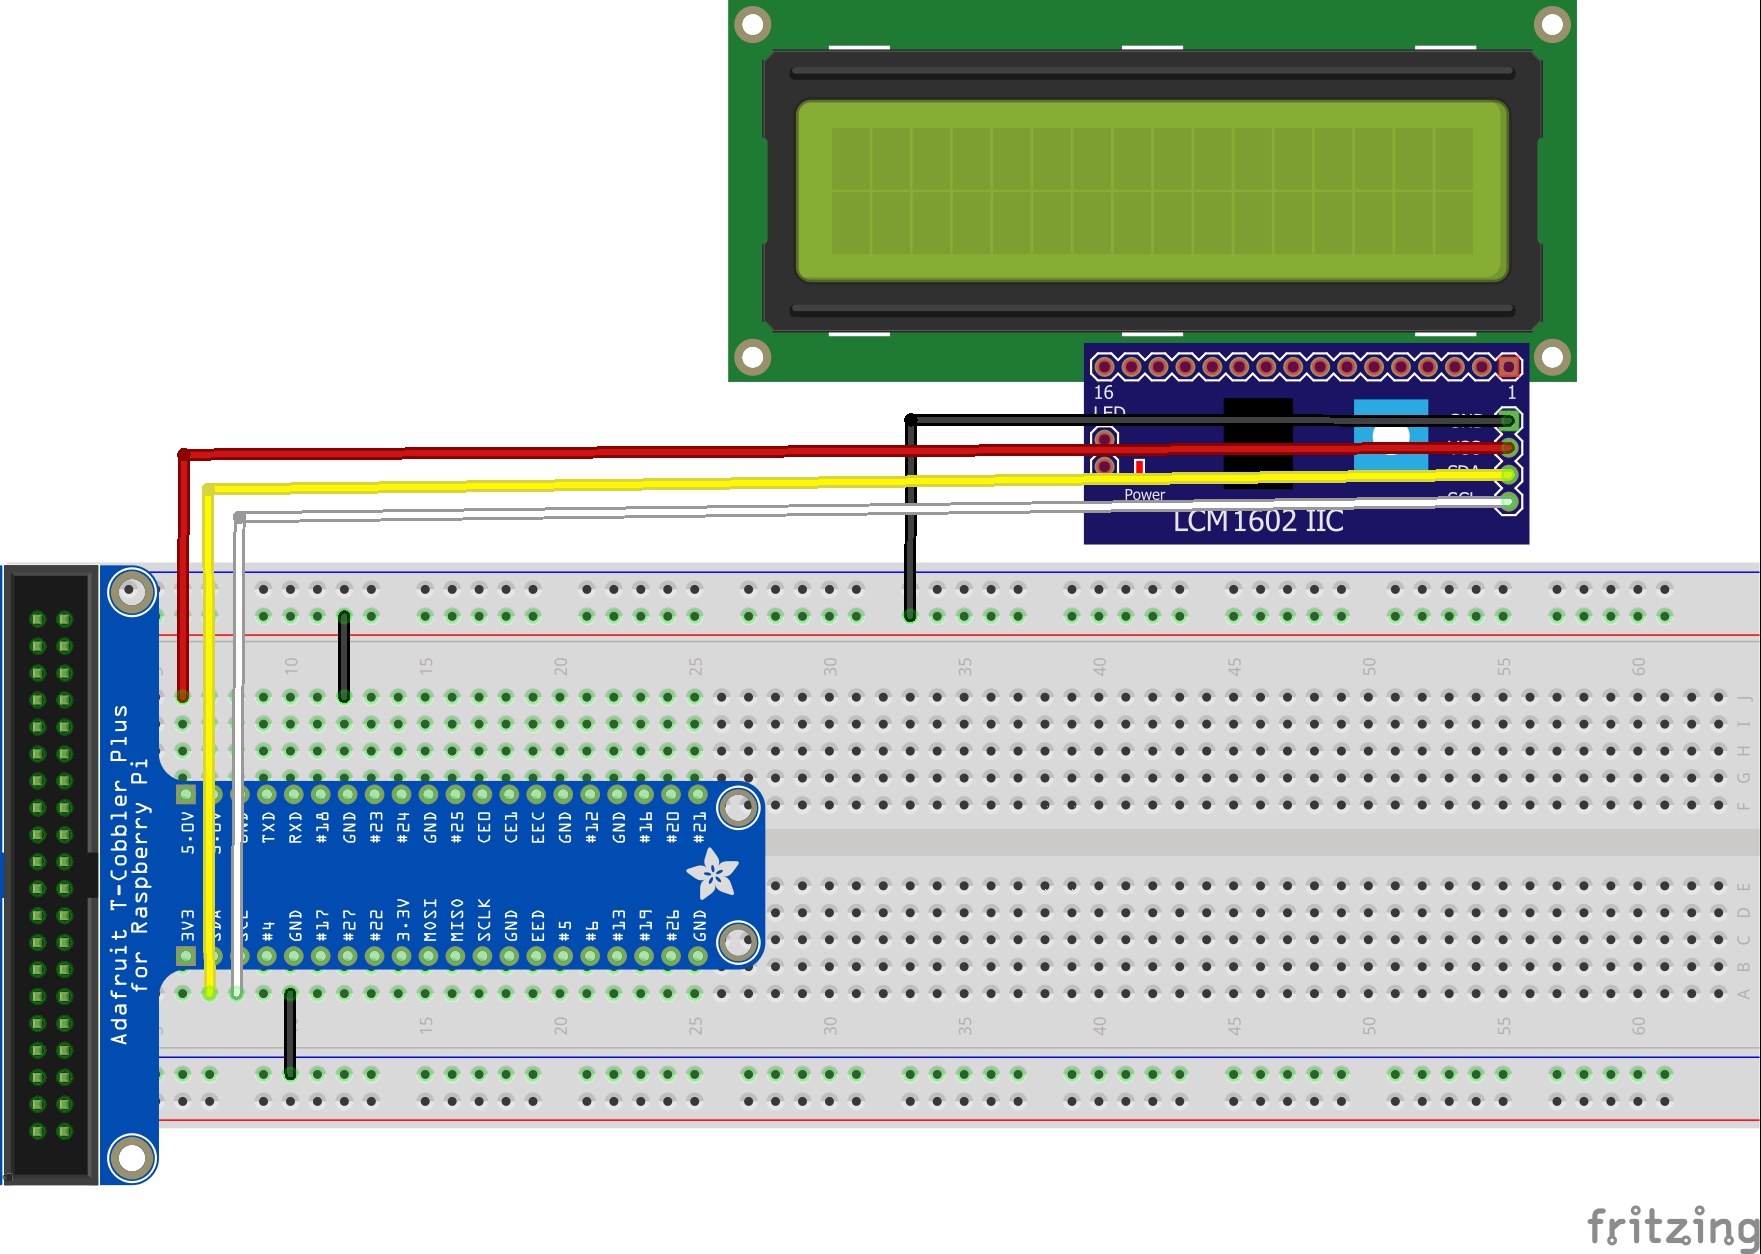This screenshot has width=1761, height=1254.
Task: Click T-Cobbler mounting hole next to bottom-right GND
Action: [x=738, y=942]
